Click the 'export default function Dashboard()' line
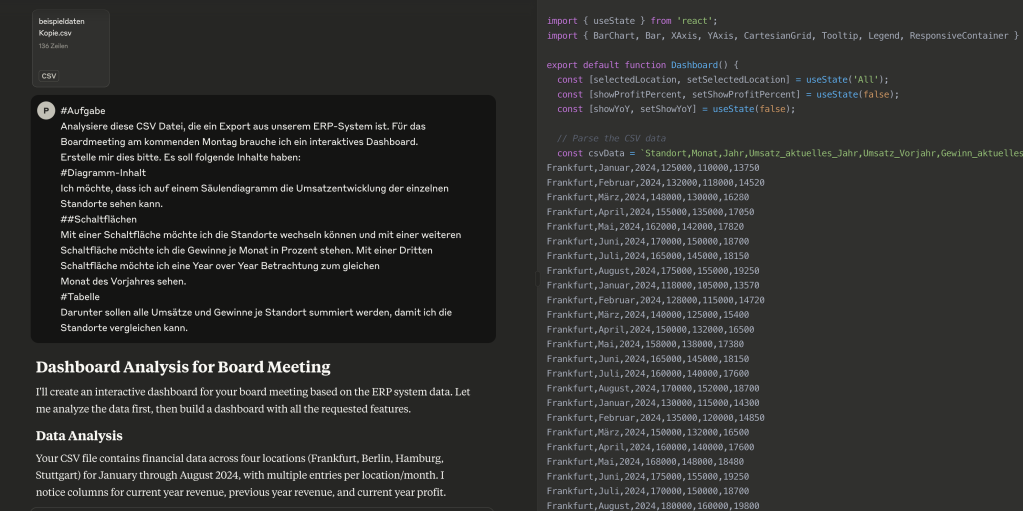The height and width of the screenshot is (511, 1023). click(642, 65)
